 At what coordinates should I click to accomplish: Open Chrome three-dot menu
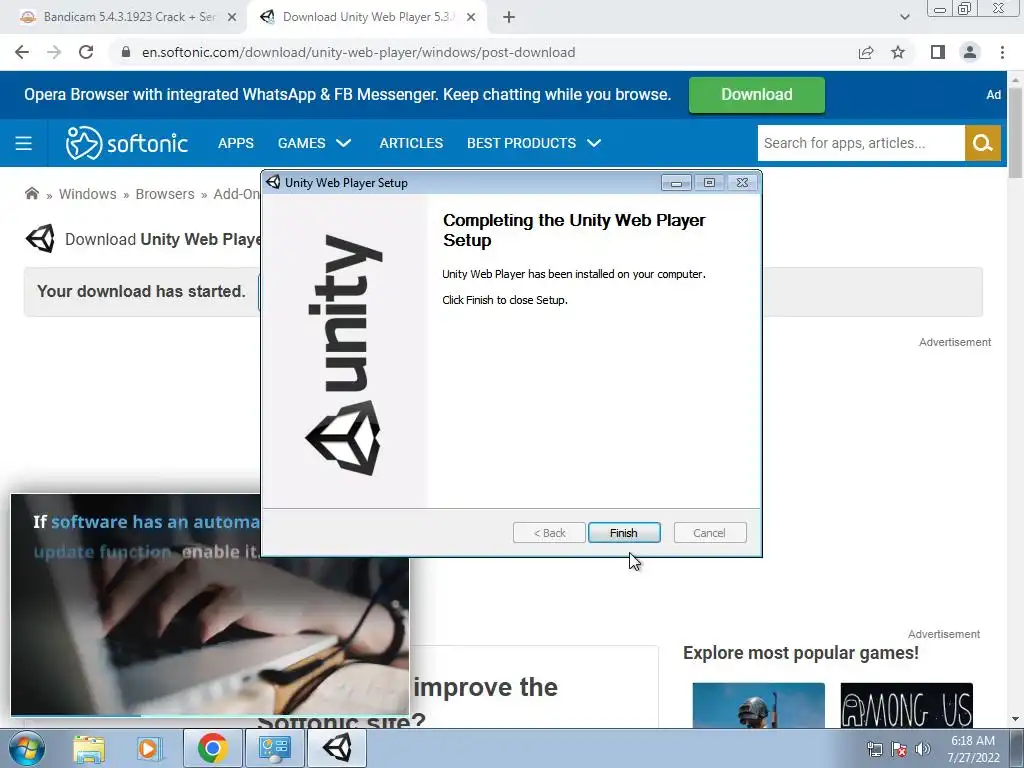[1002, 52]
